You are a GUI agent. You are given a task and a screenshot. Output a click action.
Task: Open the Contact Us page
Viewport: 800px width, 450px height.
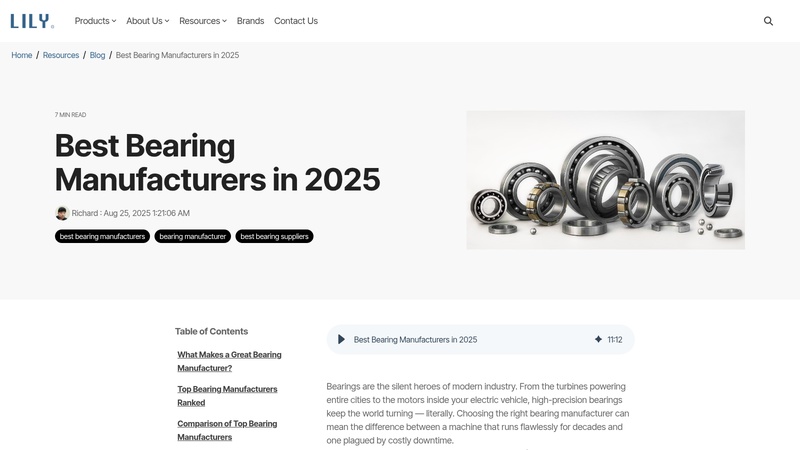(296, 21)
